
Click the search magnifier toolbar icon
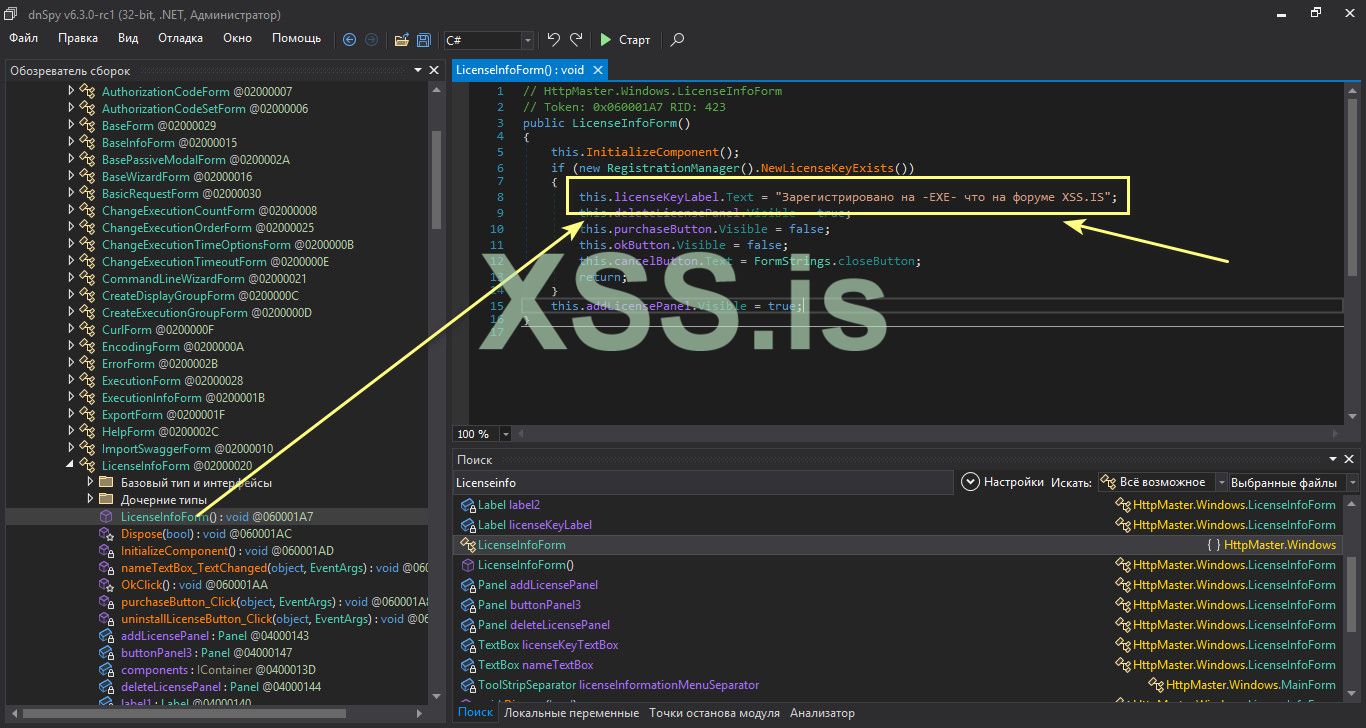click(677, 40)
